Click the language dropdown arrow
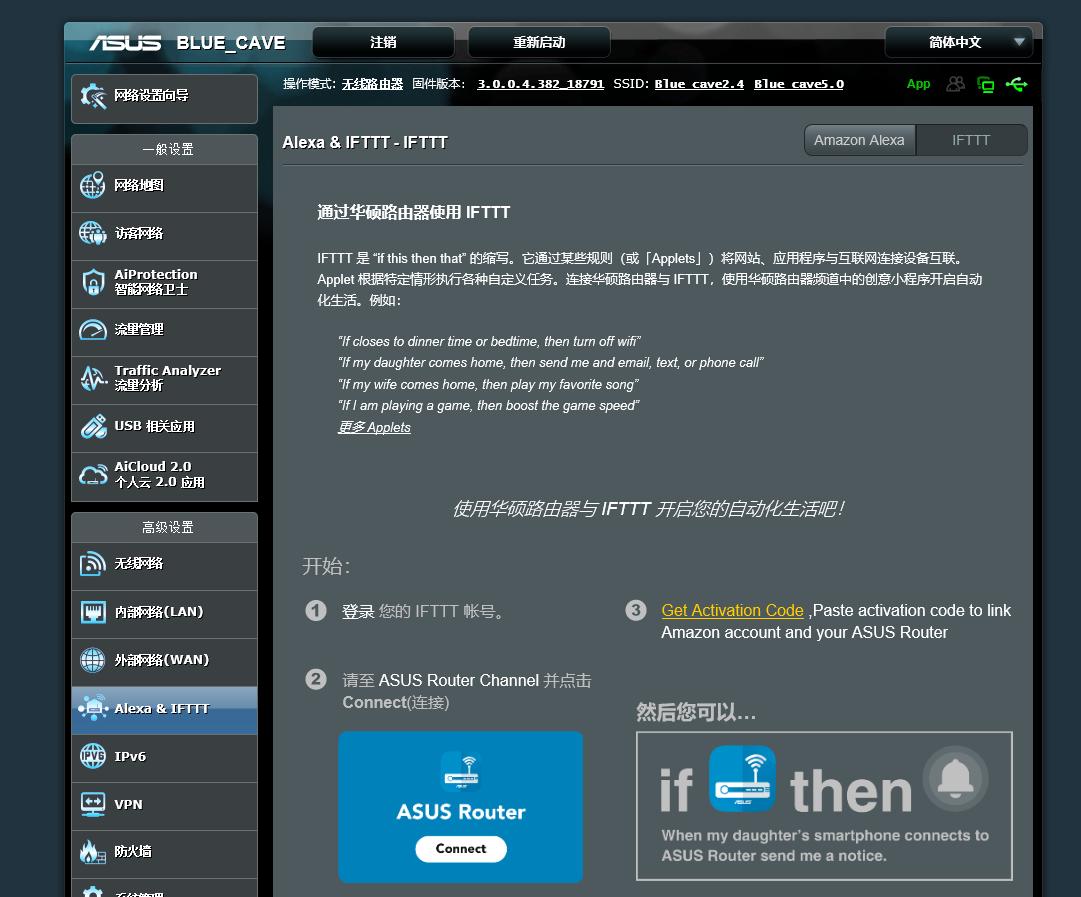The height and width of the screenshot is (897, 1081). pos(1019,41)
